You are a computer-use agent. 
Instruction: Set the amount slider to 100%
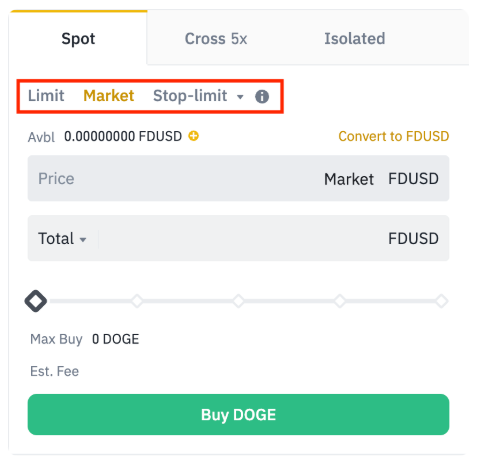pos(441,301)
